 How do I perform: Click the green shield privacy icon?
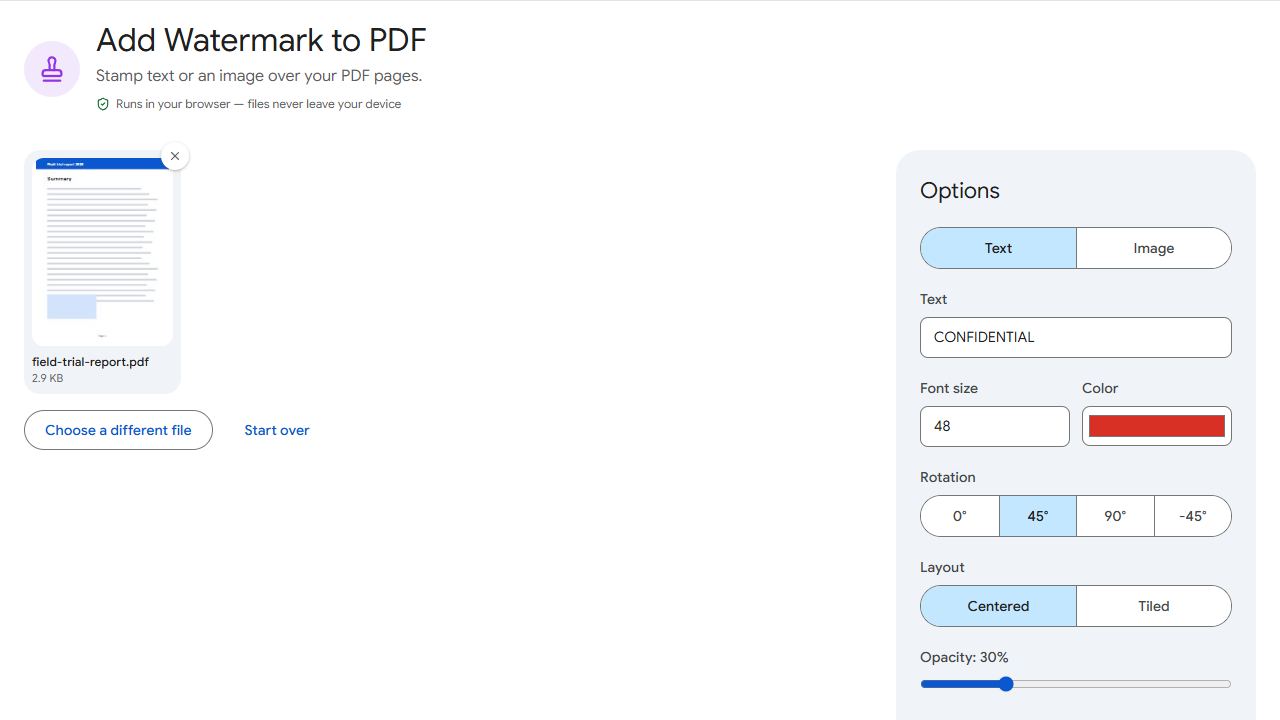[102, 104]
